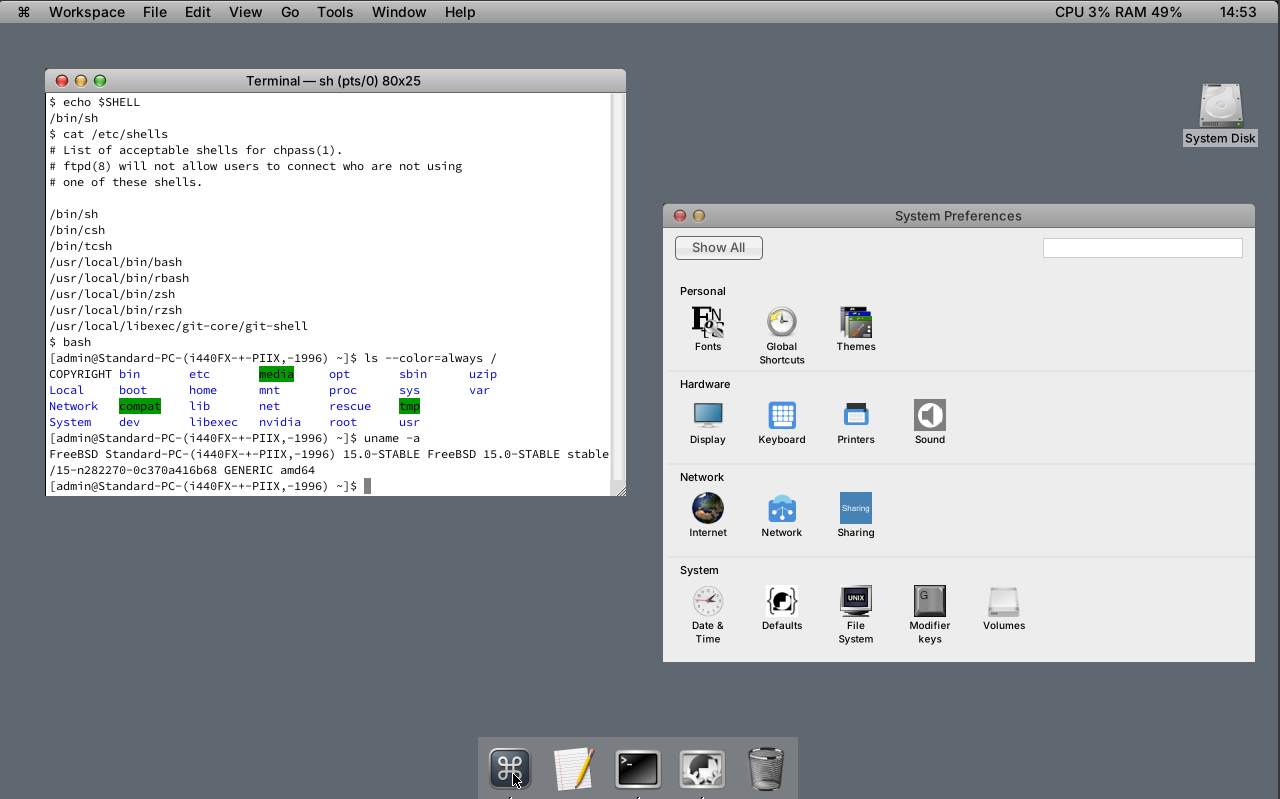
Task: Open the Fonts preference pane
Action: click(x=708, y=322)
